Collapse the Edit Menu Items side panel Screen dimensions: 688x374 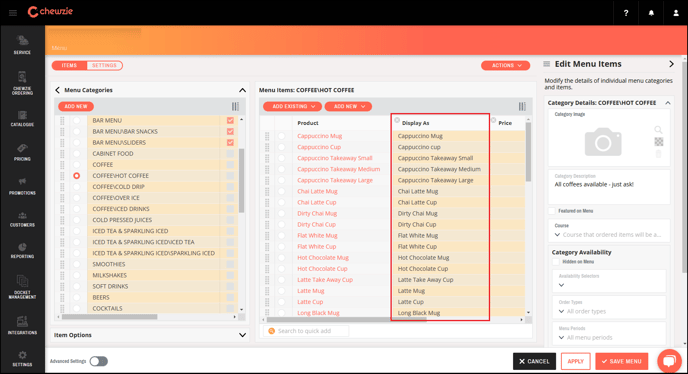671,64
